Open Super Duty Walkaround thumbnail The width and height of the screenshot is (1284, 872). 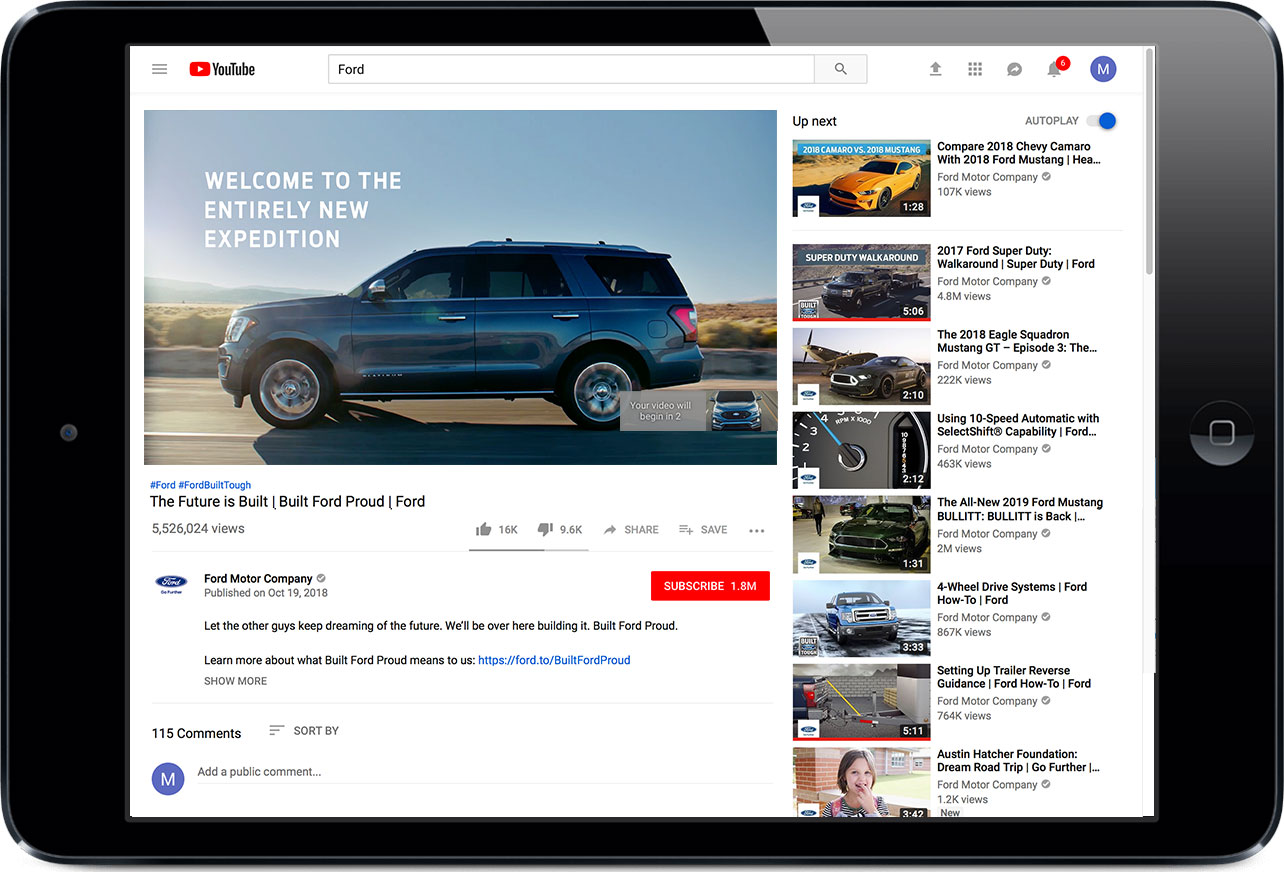[861, 283]
